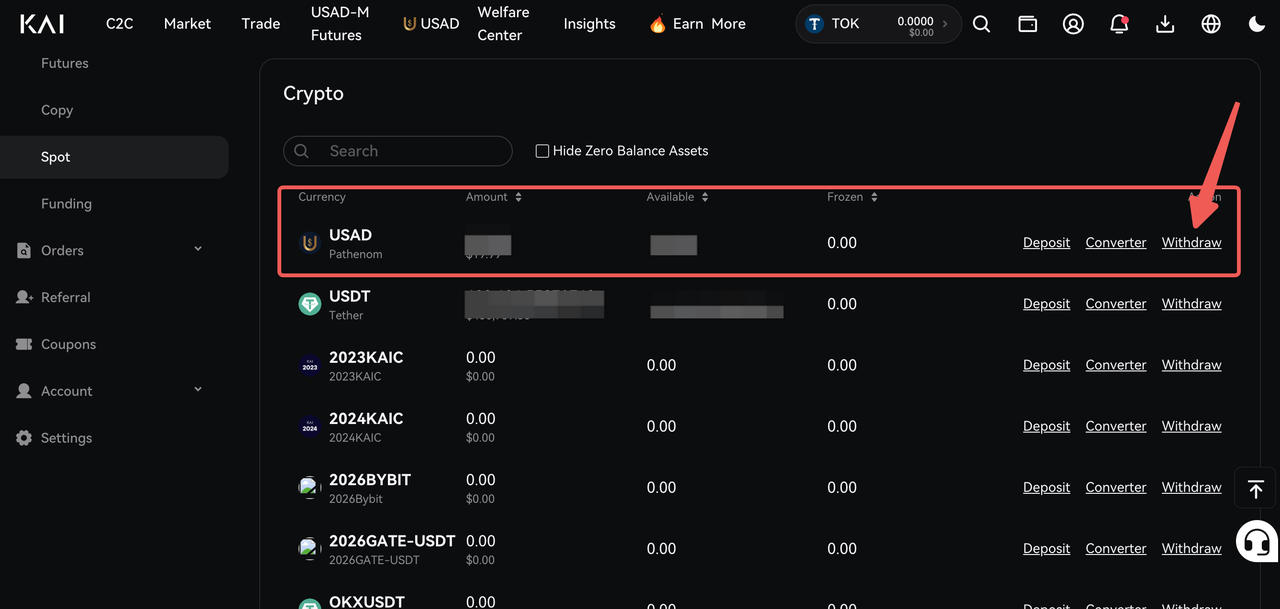This screenshot has width=1280, height=609.
Task: Click the 2026BYBIT coin icon
Action: 310,487
